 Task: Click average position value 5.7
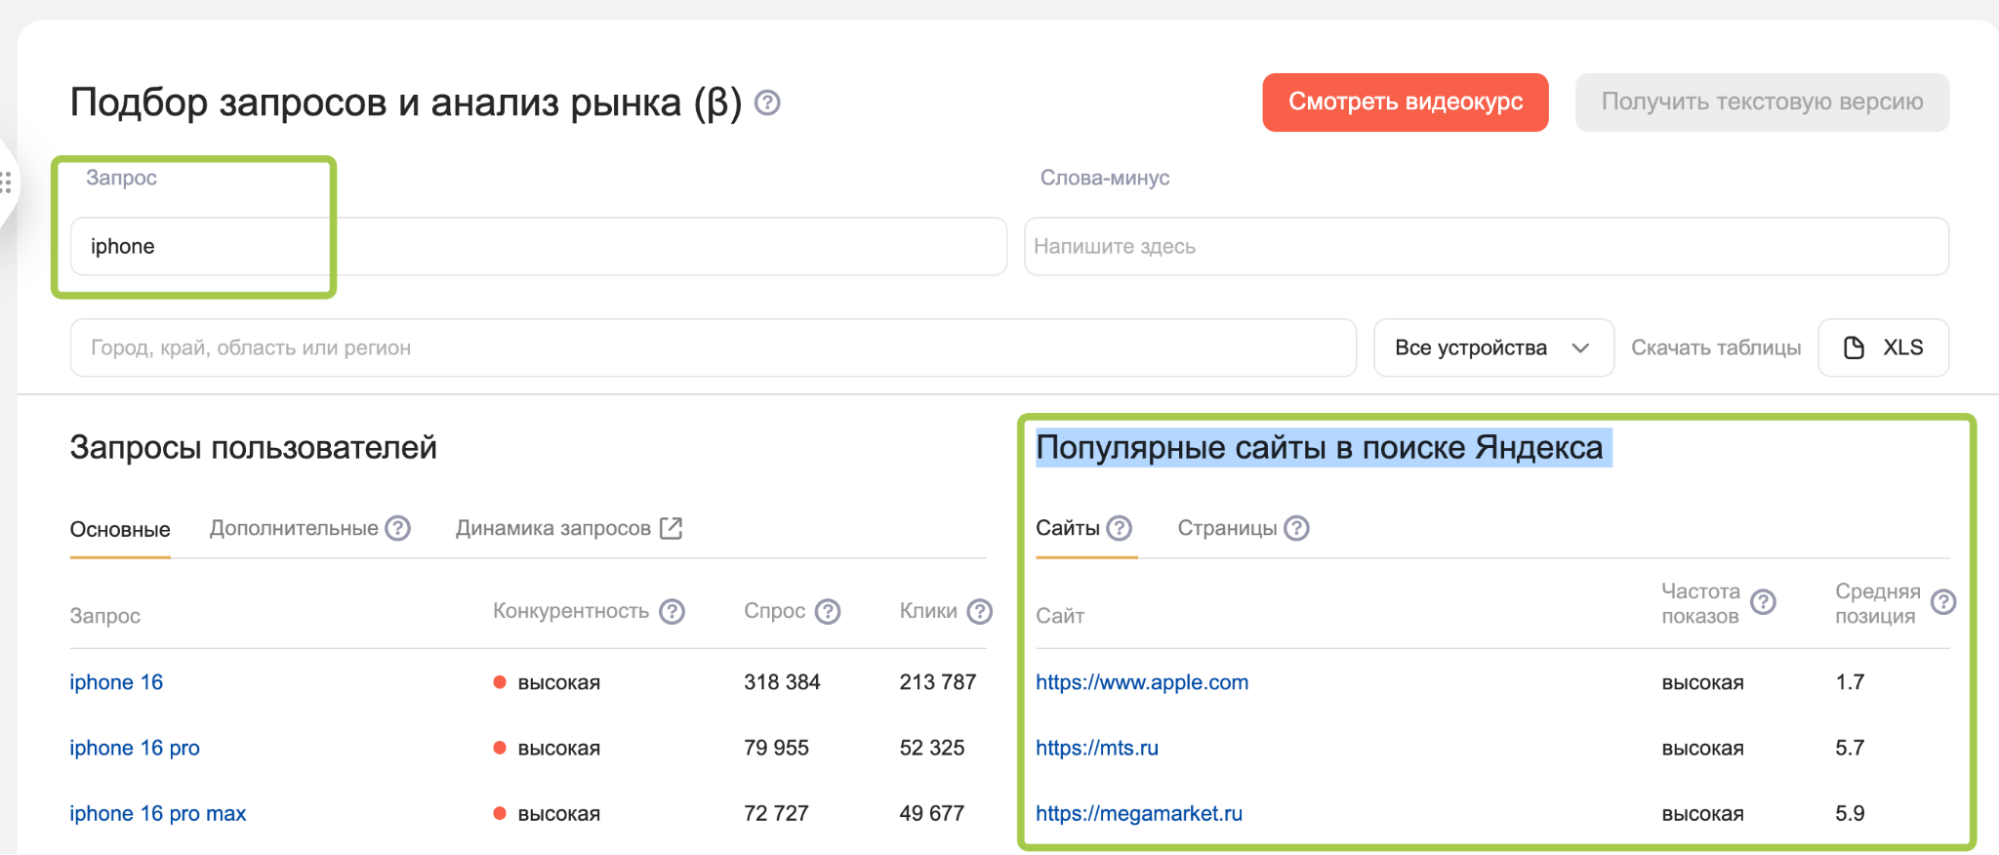pyautogui.click(x=1850, y=748)
